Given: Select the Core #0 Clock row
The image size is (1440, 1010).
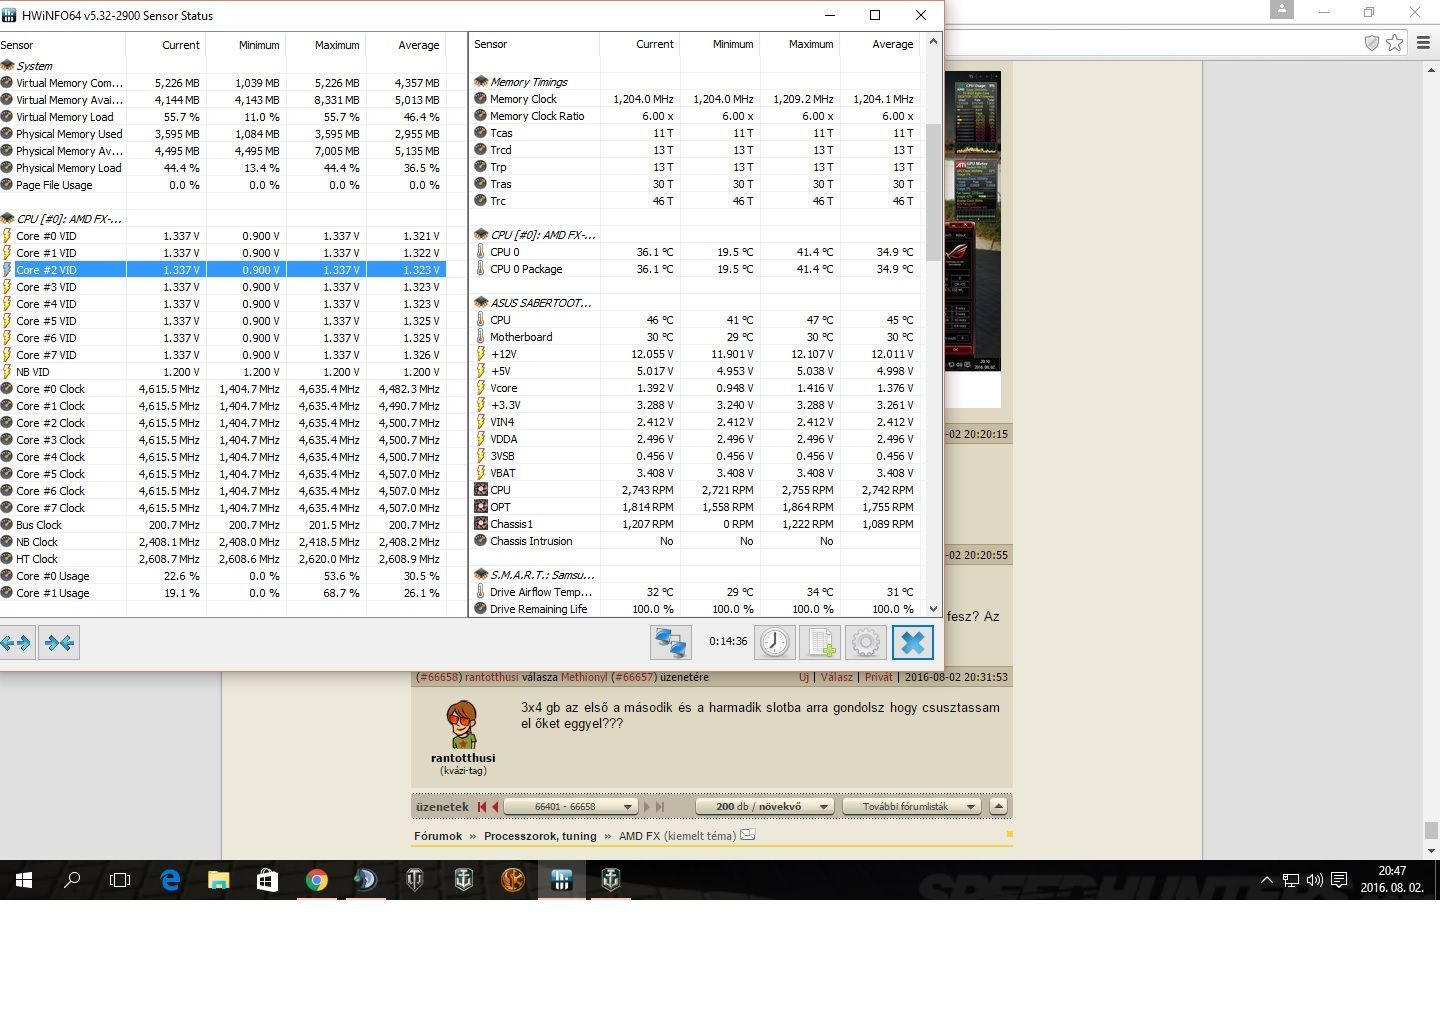Looking at the screenshot, I should (x=222, y=389).
